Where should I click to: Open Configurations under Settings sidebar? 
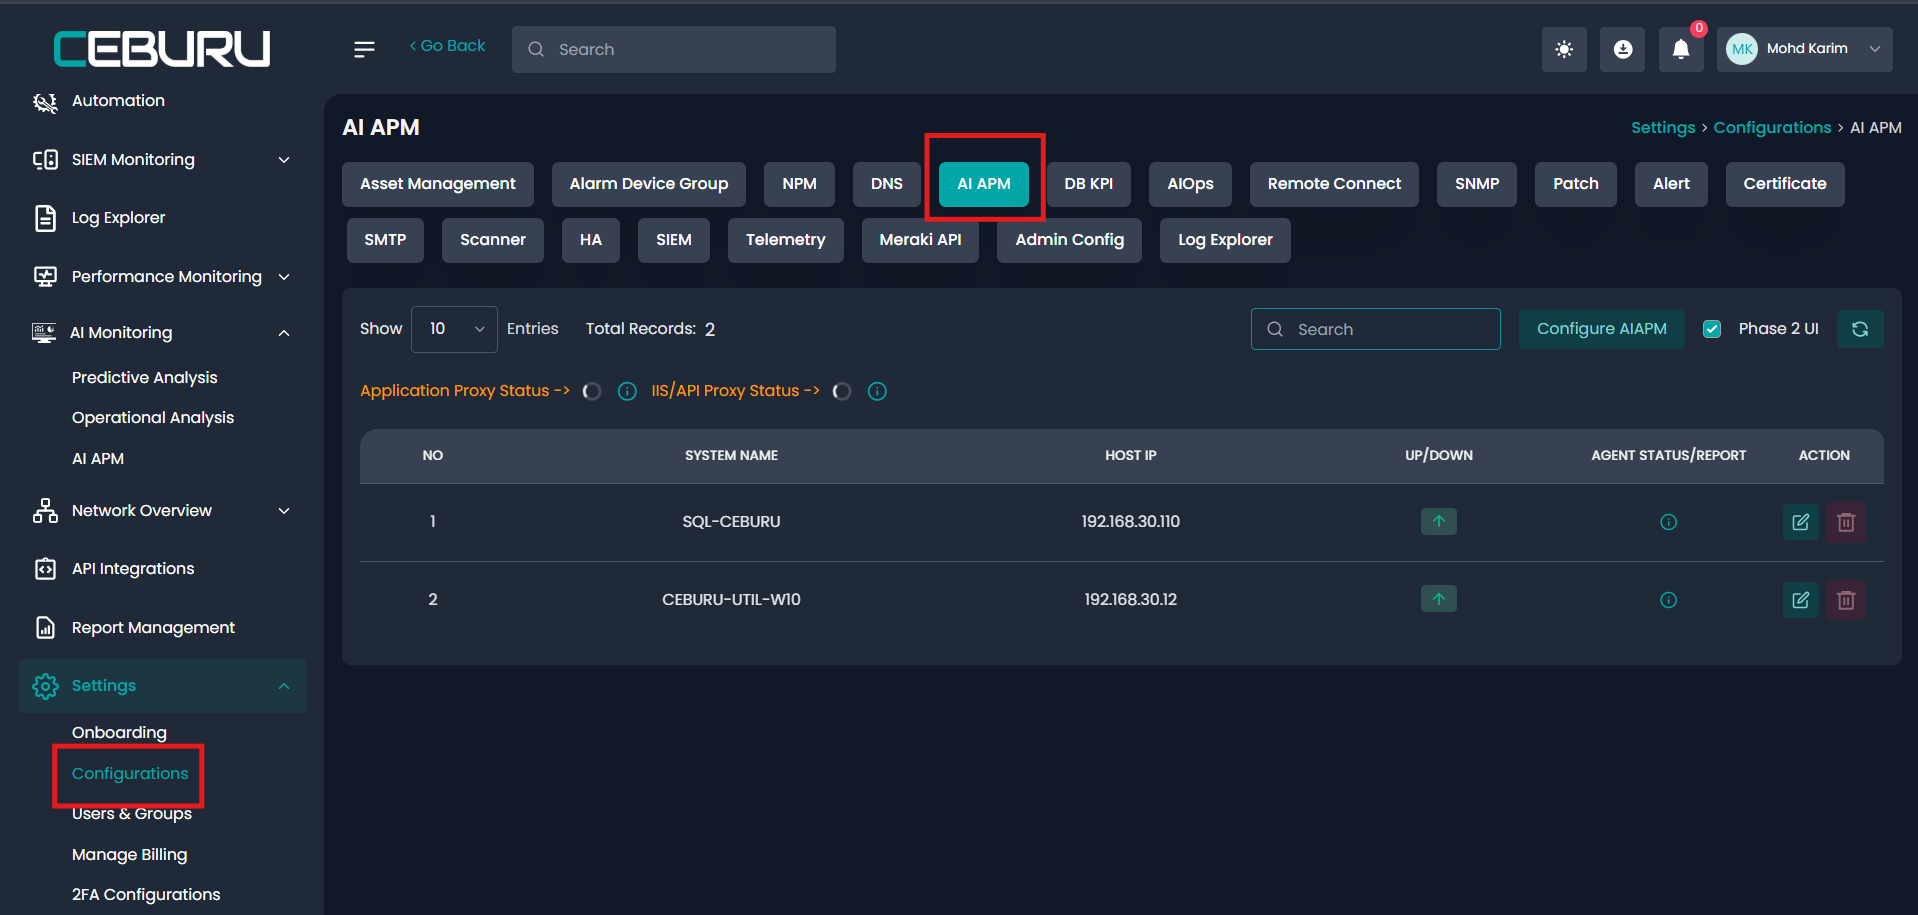130,774
